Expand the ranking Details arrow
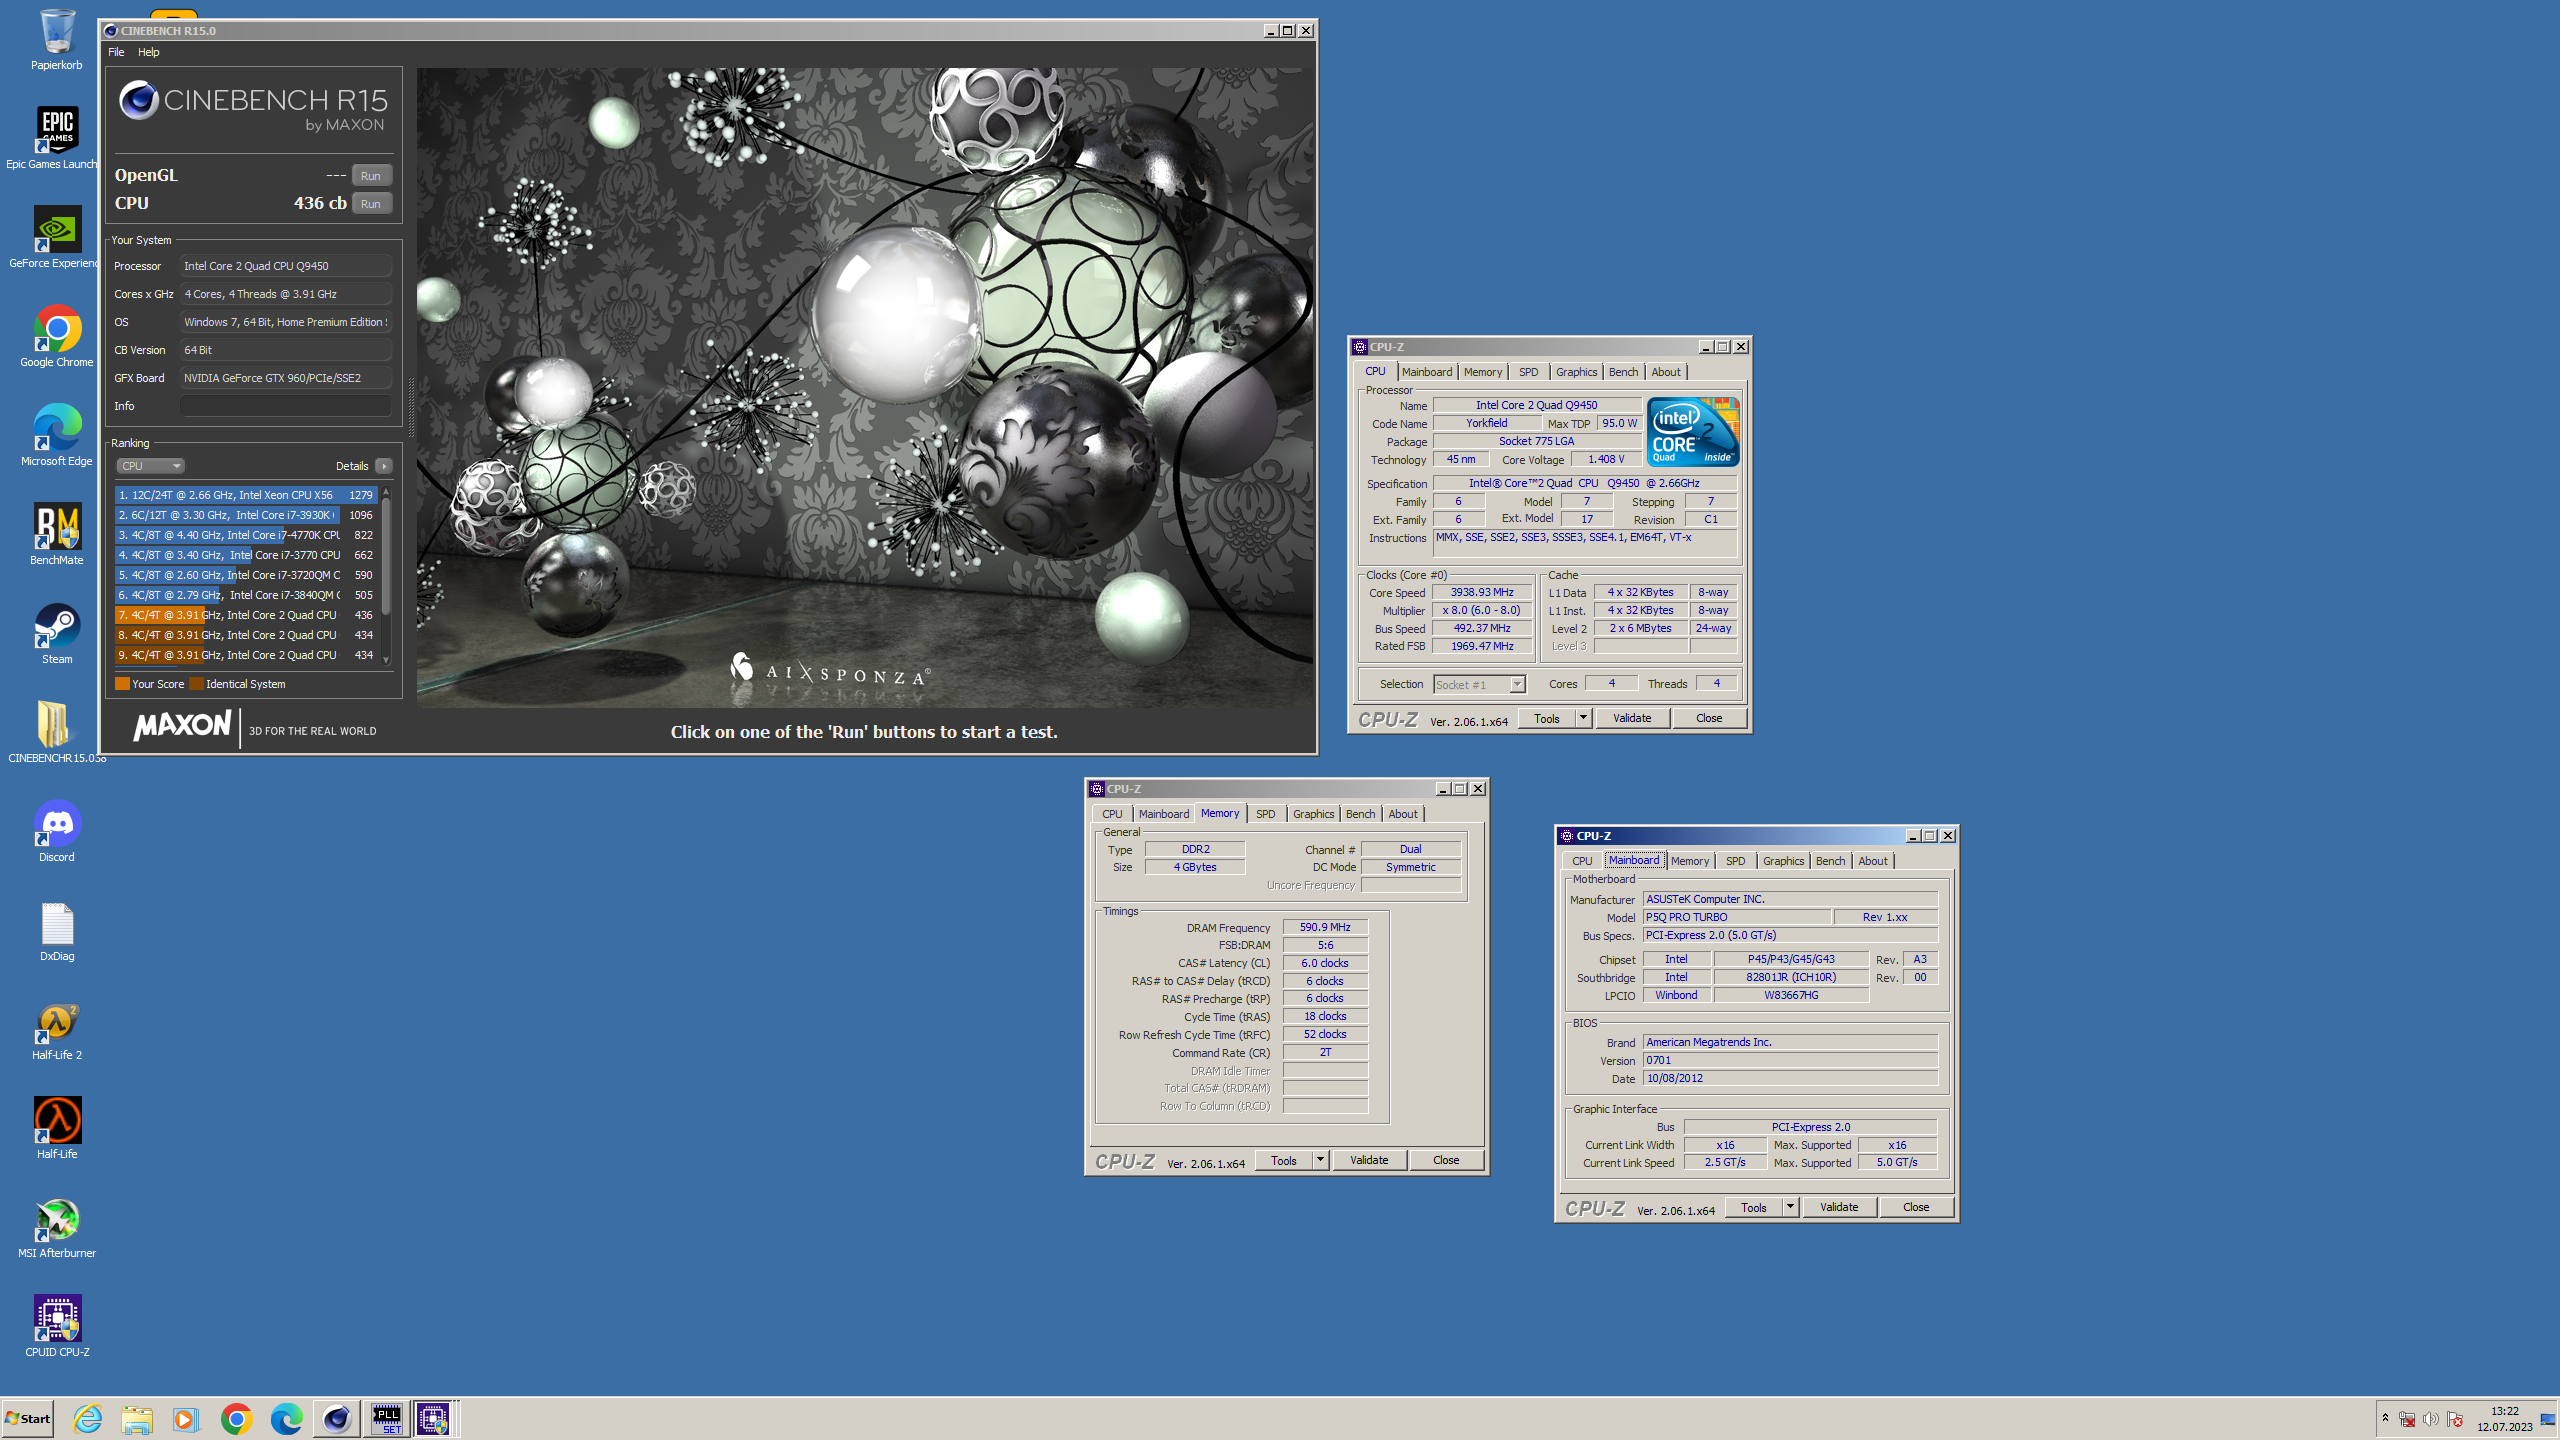This screenshot has width=2560, height=1440. coord(384,466)
